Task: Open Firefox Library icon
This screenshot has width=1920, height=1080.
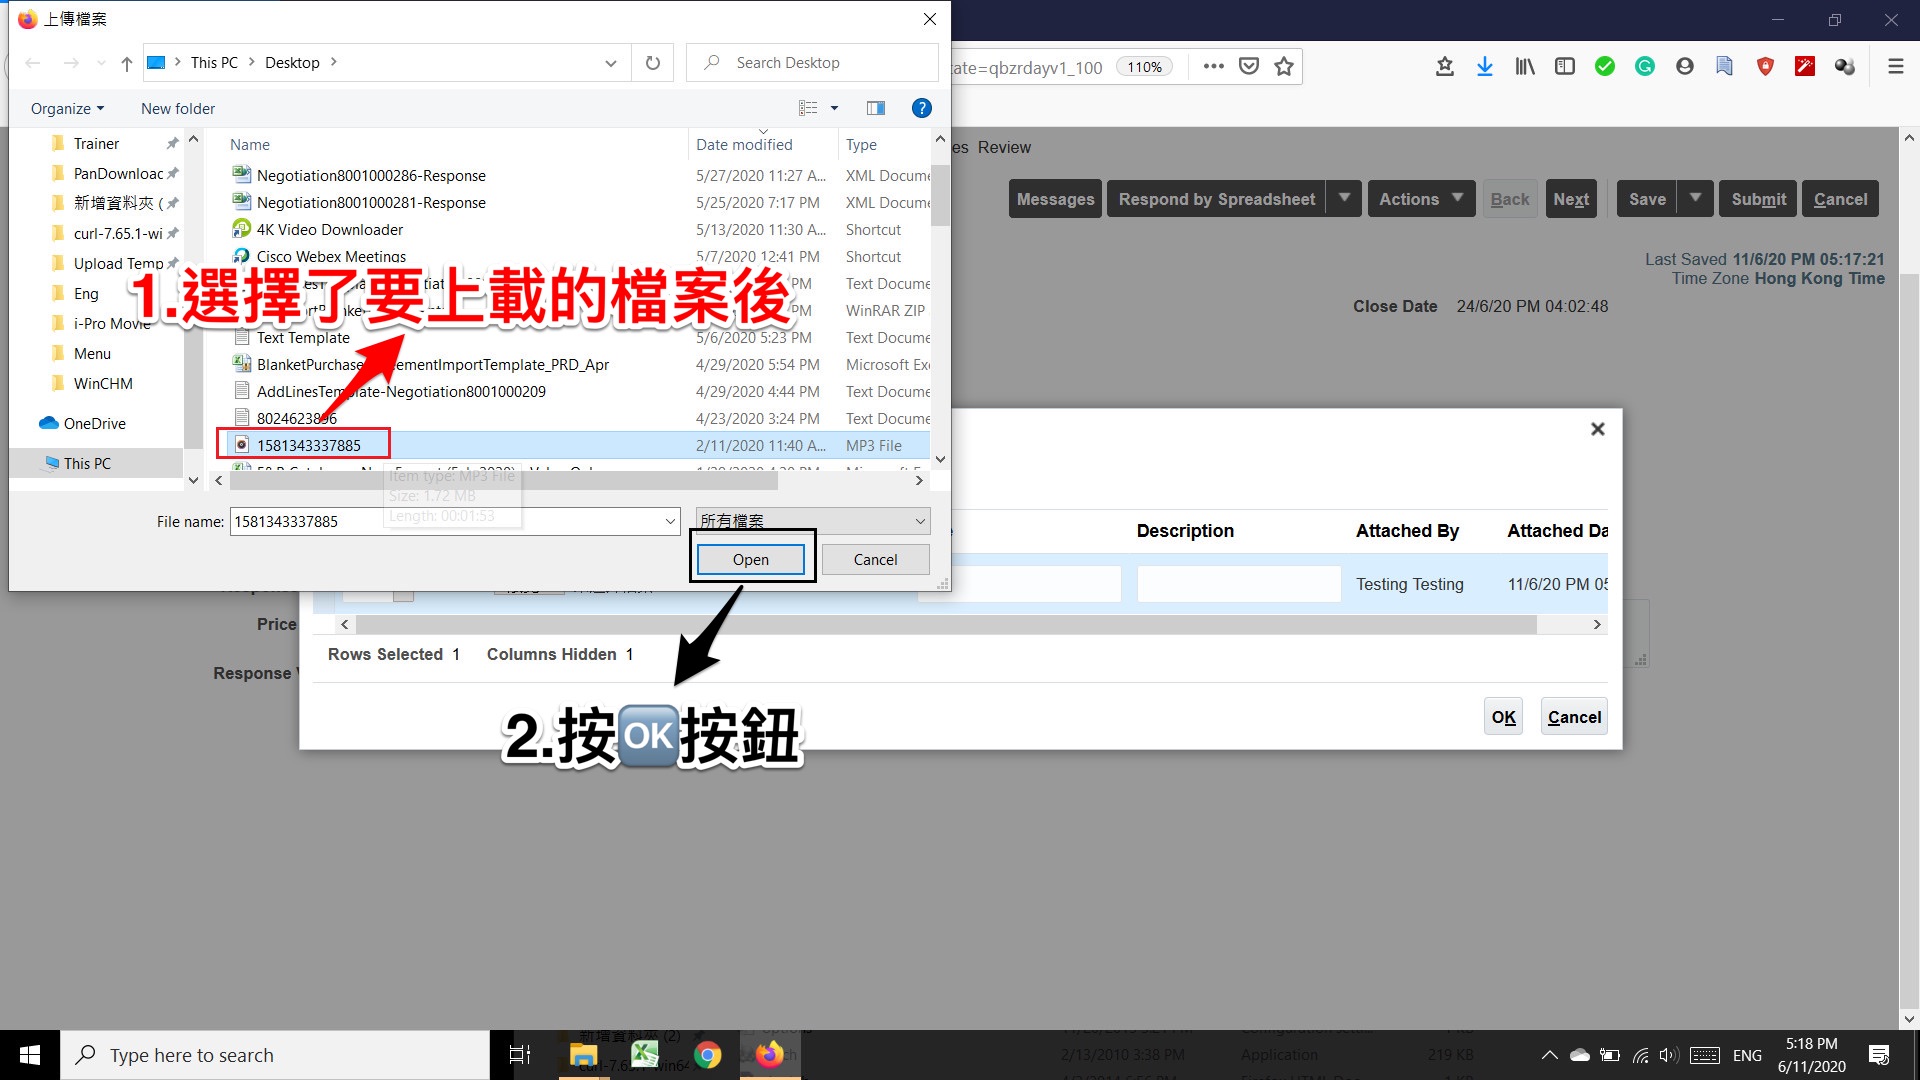Action: point(1525,67)
